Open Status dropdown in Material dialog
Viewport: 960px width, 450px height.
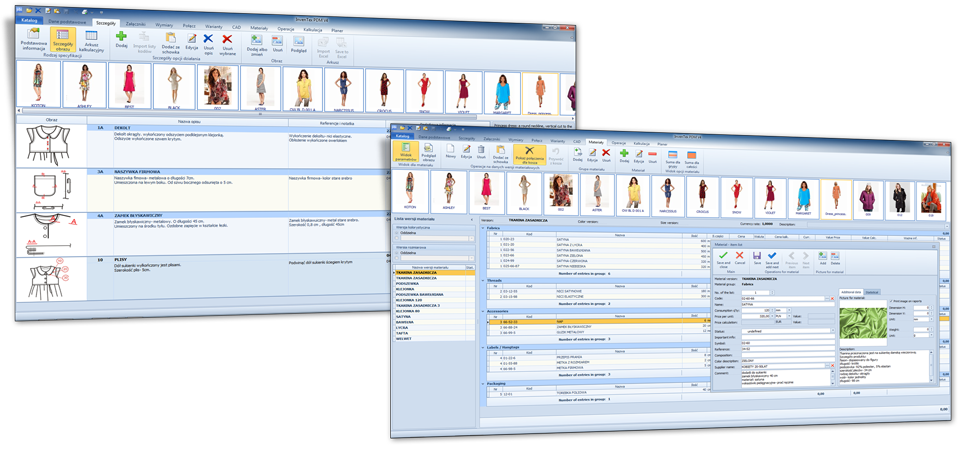point(833,331)
